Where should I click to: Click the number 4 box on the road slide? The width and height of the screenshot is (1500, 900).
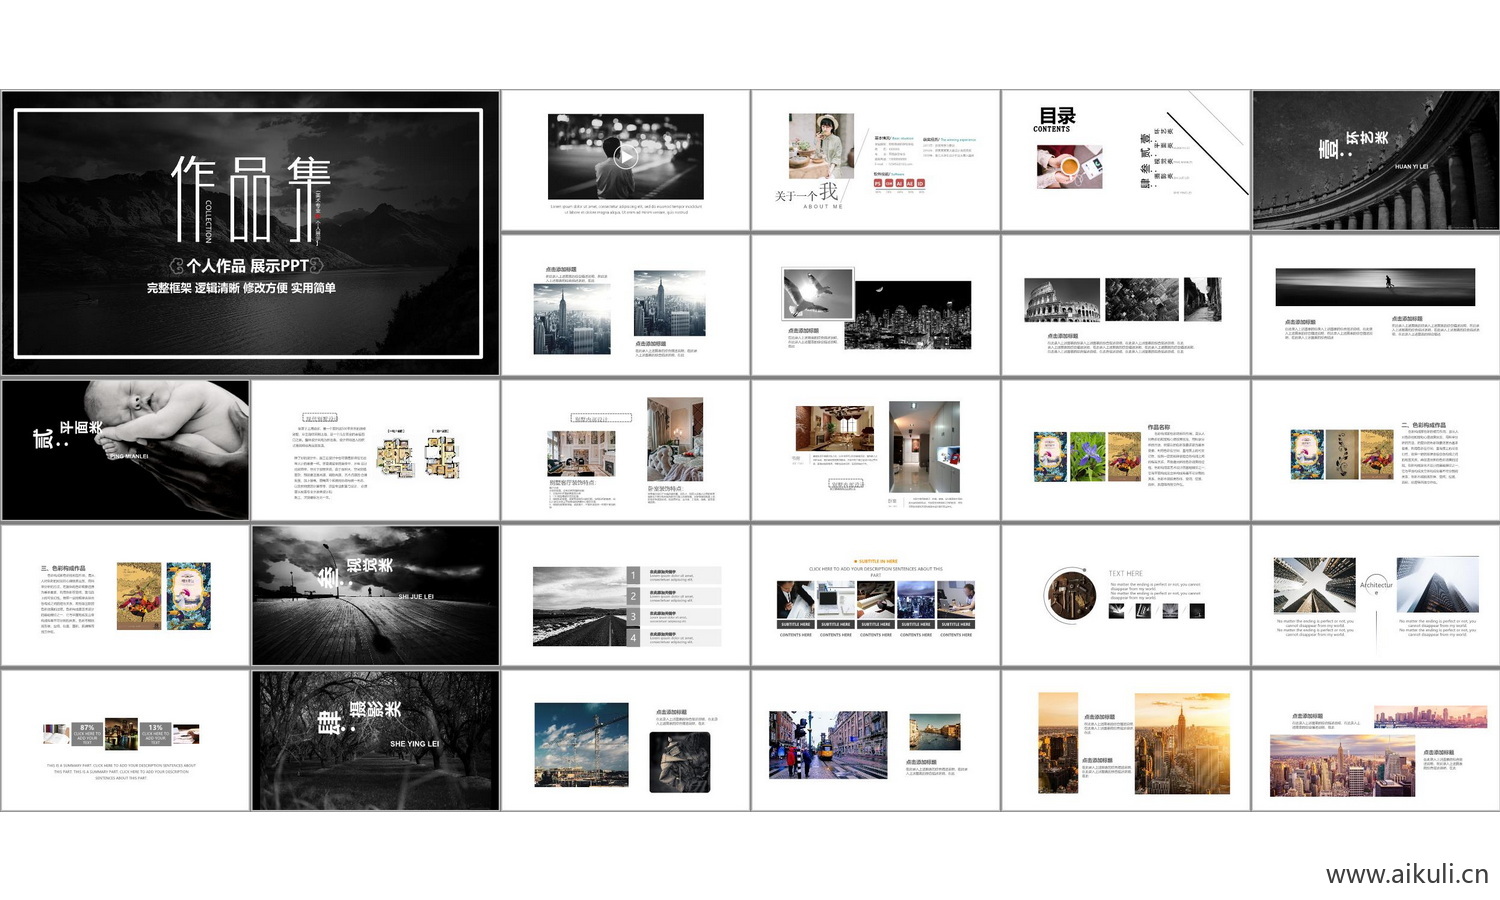pos(633,637)
